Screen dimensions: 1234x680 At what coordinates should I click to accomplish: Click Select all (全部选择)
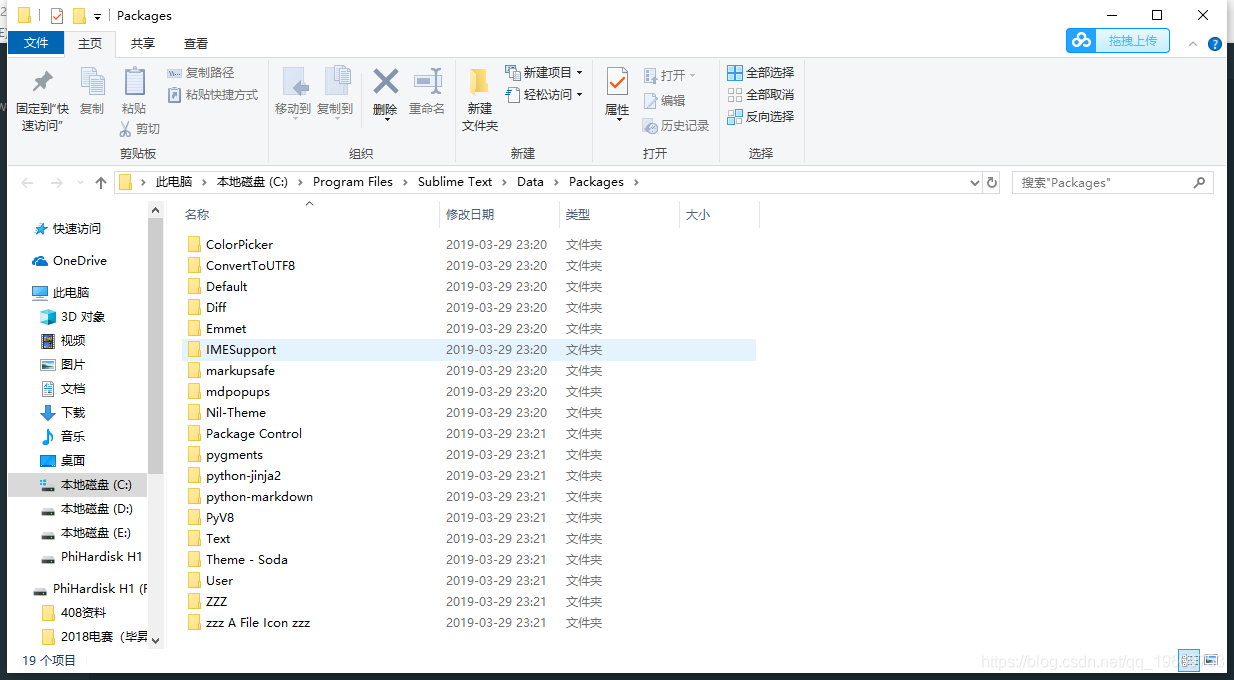tap(761, 73)
